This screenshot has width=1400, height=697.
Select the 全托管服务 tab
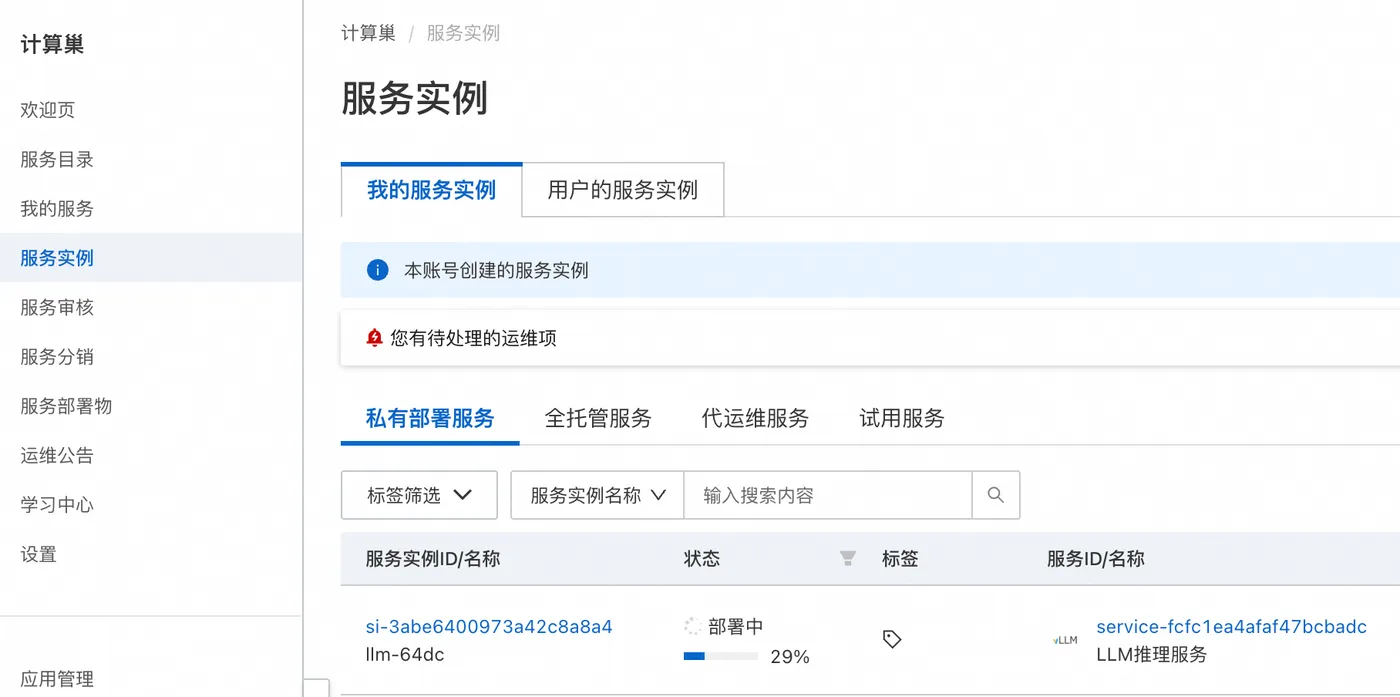[x=598, y=418]
